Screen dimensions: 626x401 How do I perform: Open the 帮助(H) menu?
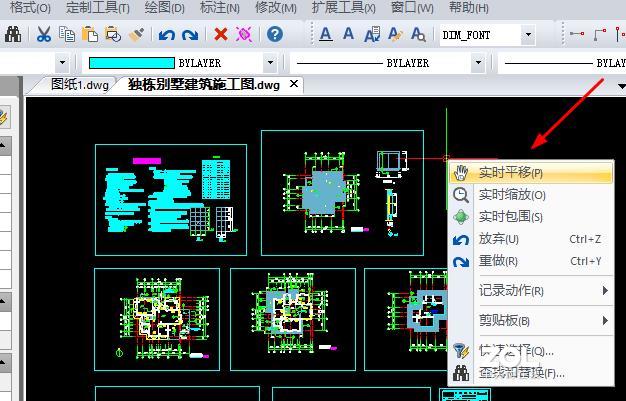468,7
